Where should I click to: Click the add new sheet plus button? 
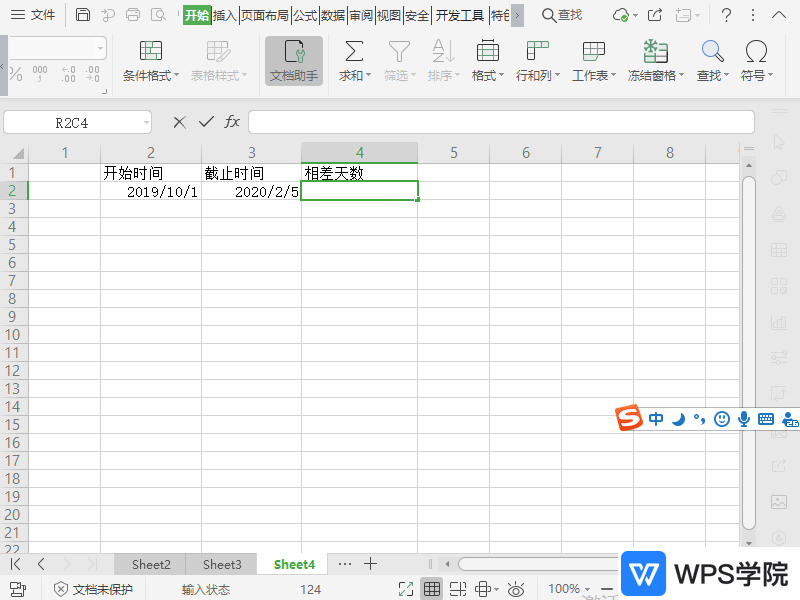click(370, 564)
